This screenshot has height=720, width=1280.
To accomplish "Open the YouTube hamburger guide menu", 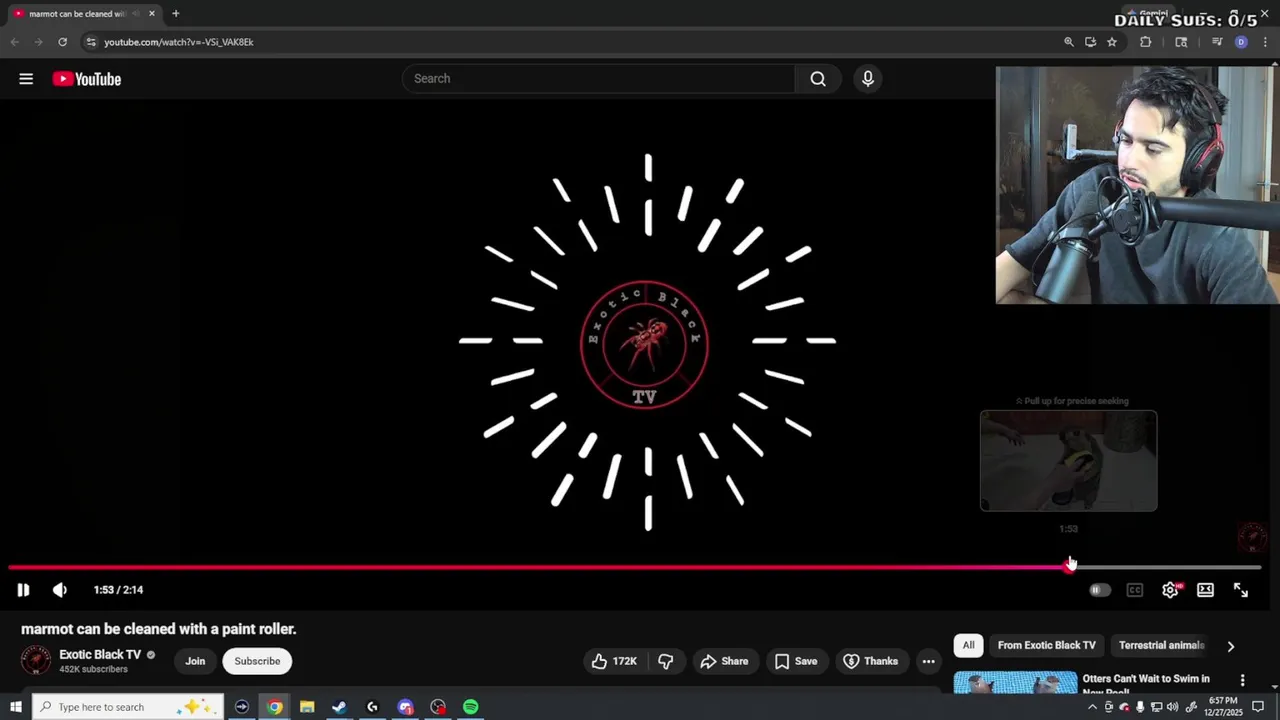I will (x=26, y=79).
